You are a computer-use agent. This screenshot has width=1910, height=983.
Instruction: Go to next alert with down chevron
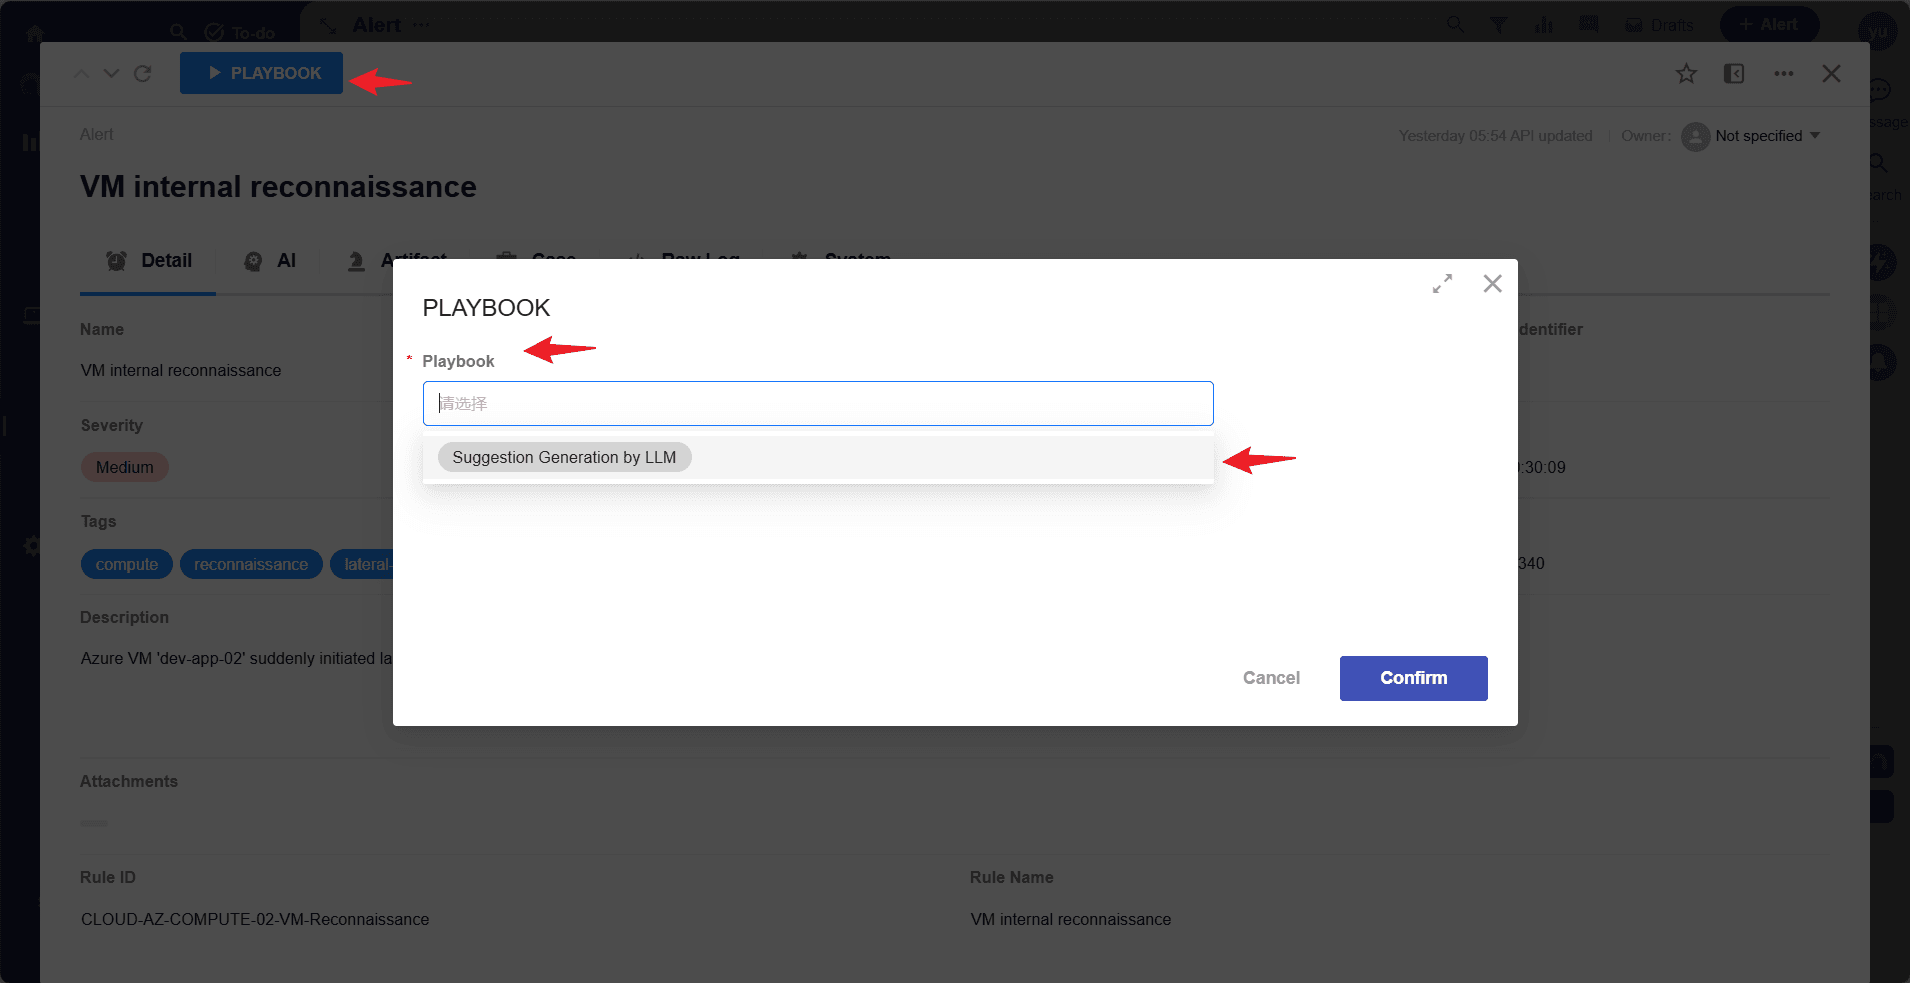pos(112,74)
